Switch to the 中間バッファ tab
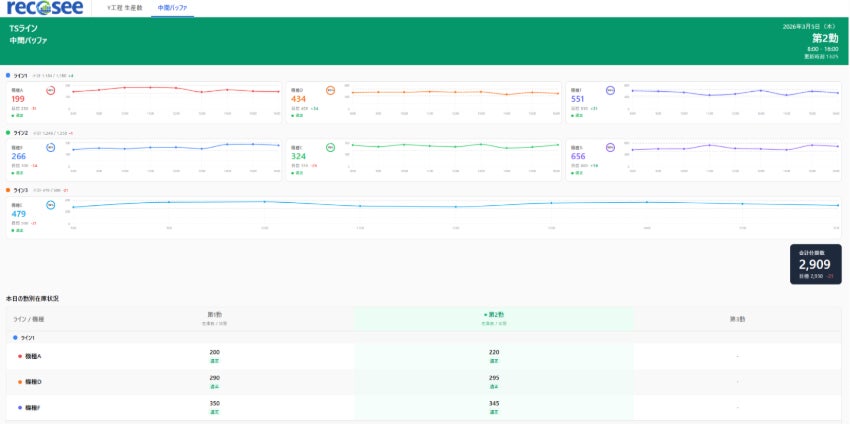850x424 pixels. coord(172,8)
